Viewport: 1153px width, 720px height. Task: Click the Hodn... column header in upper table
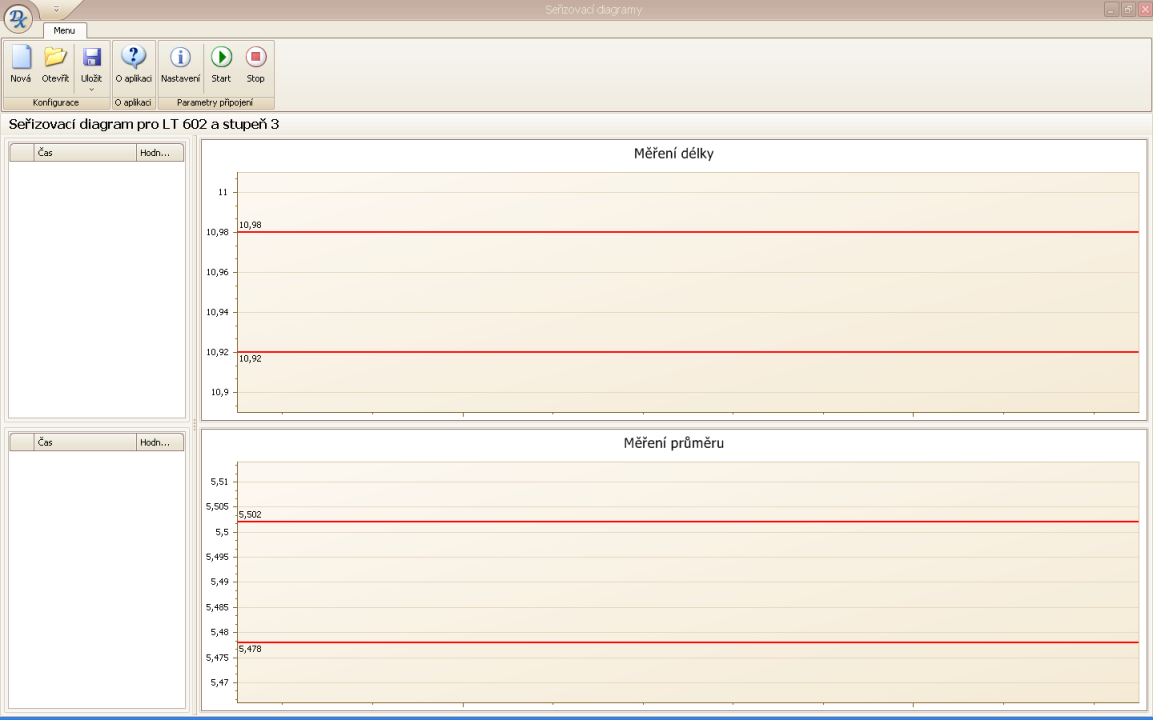click(160, 153)
